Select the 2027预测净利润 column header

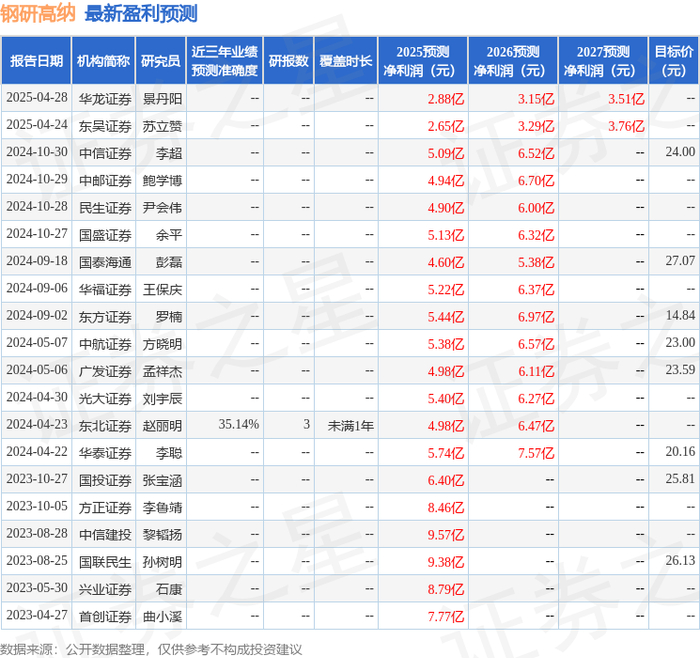pos(603,61)
